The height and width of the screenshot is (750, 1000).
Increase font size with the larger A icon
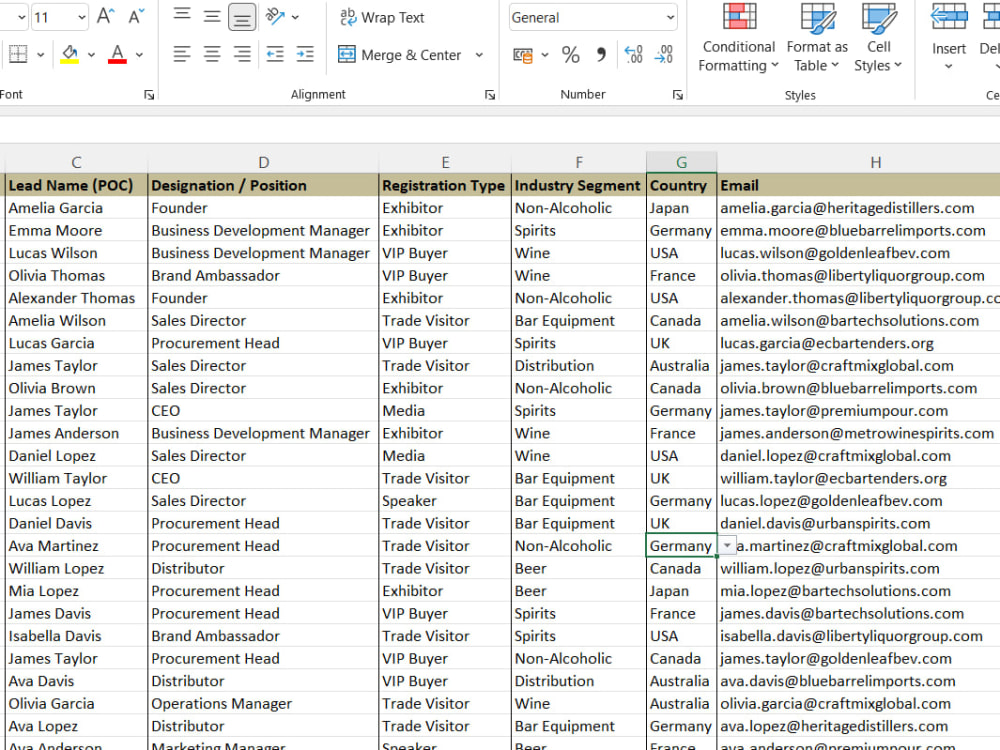pos(105,16)
